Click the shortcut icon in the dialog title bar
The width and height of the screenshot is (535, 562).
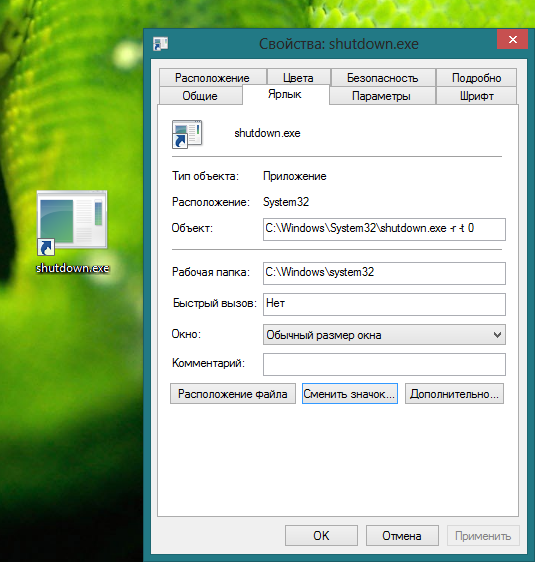pos(161,44)
